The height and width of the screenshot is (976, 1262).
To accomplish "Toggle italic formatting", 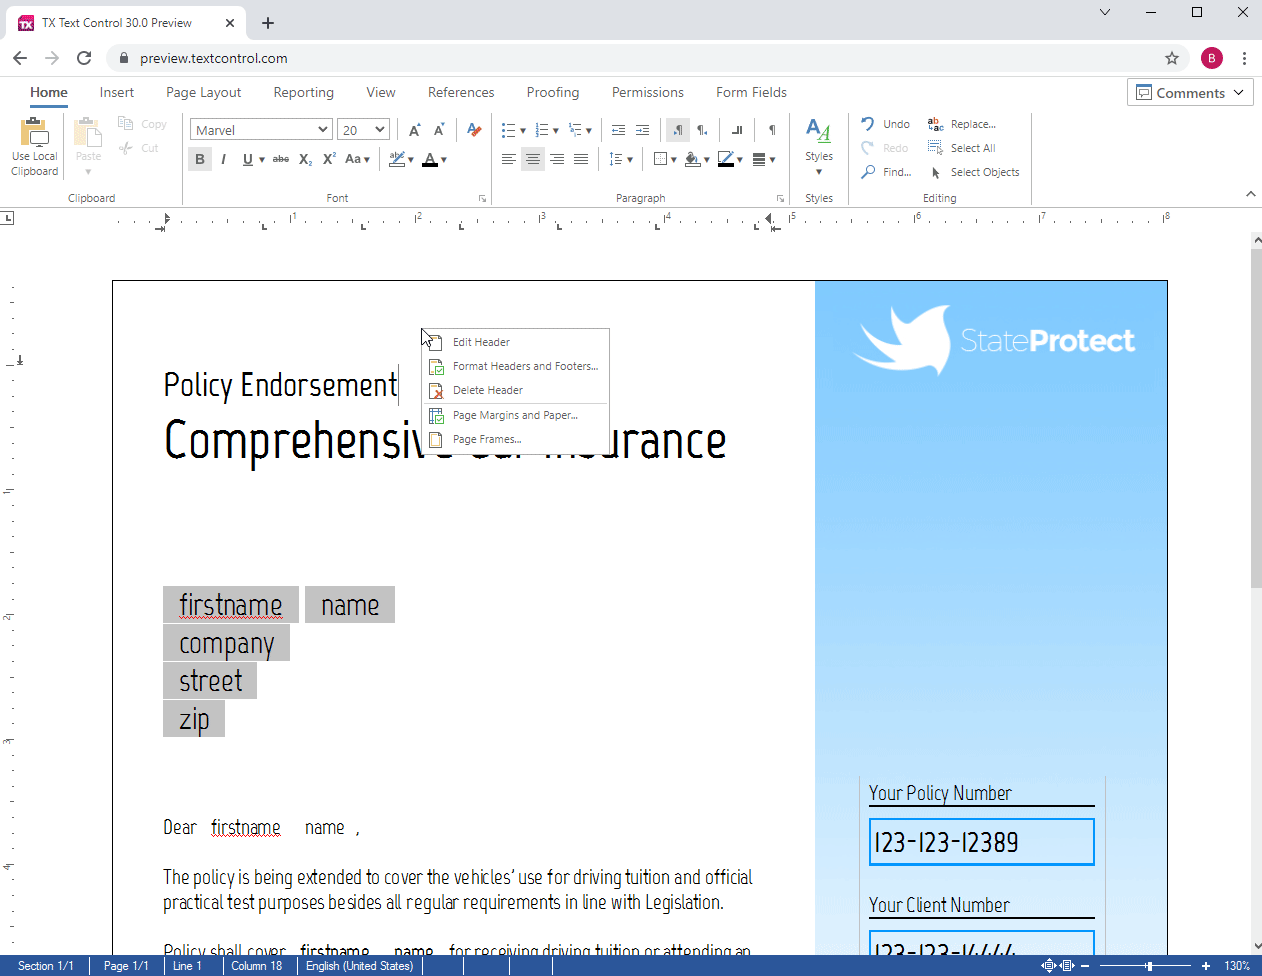I will (x=223, y=159).
